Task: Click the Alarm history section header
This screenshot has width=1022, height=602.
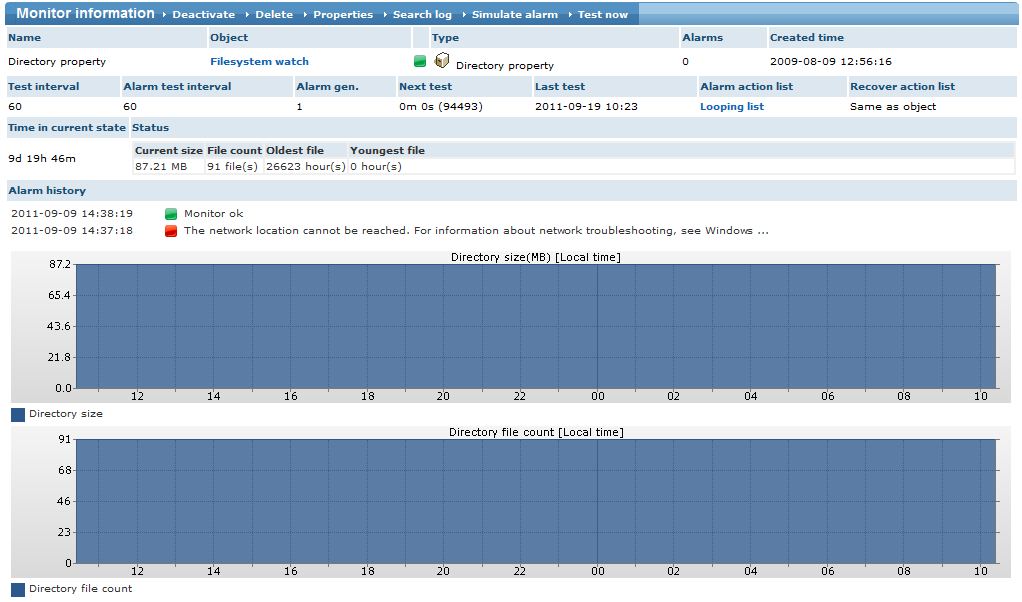Action: (47, 191)
